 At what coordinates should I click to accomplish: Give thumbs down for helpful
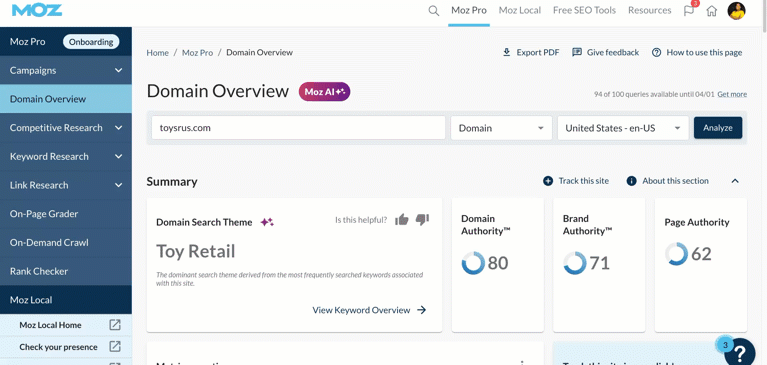pyautogui.click(x=422, y=220)
